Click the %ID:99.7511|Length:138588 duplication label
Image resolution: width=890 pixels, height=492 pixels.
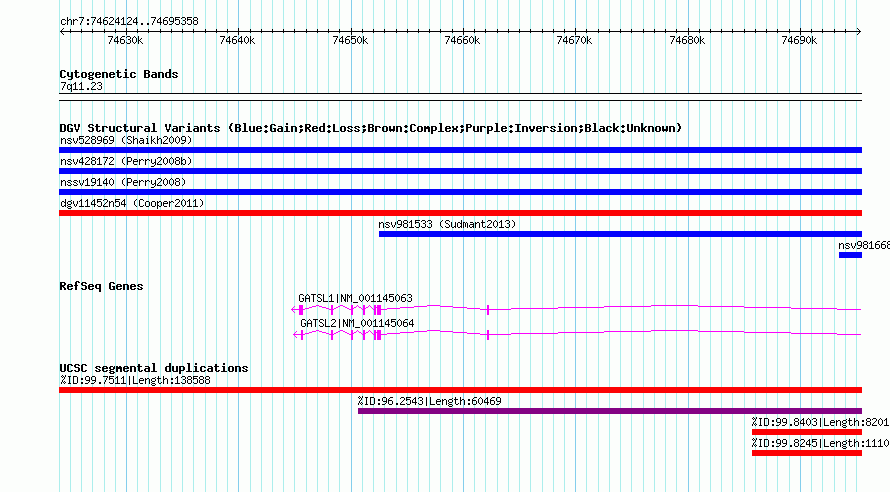pyautogui.click(x=135, y=380)
